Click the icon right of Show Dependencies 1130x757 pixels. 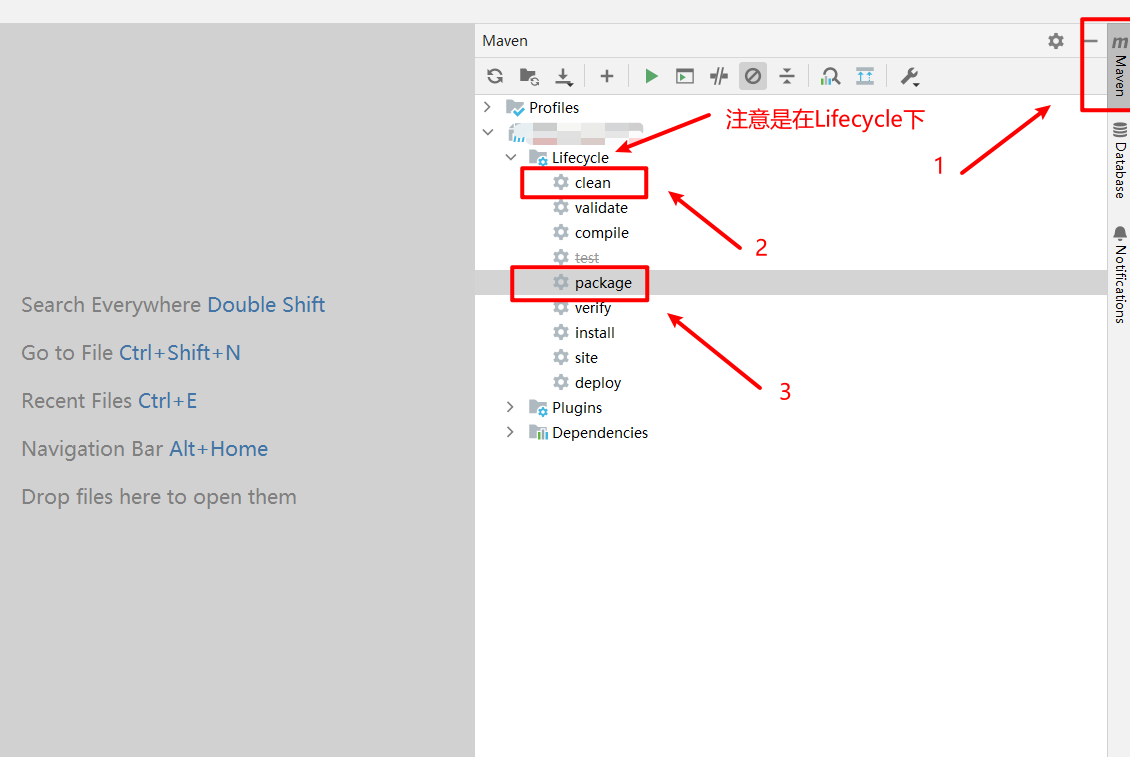coord(865,76)
